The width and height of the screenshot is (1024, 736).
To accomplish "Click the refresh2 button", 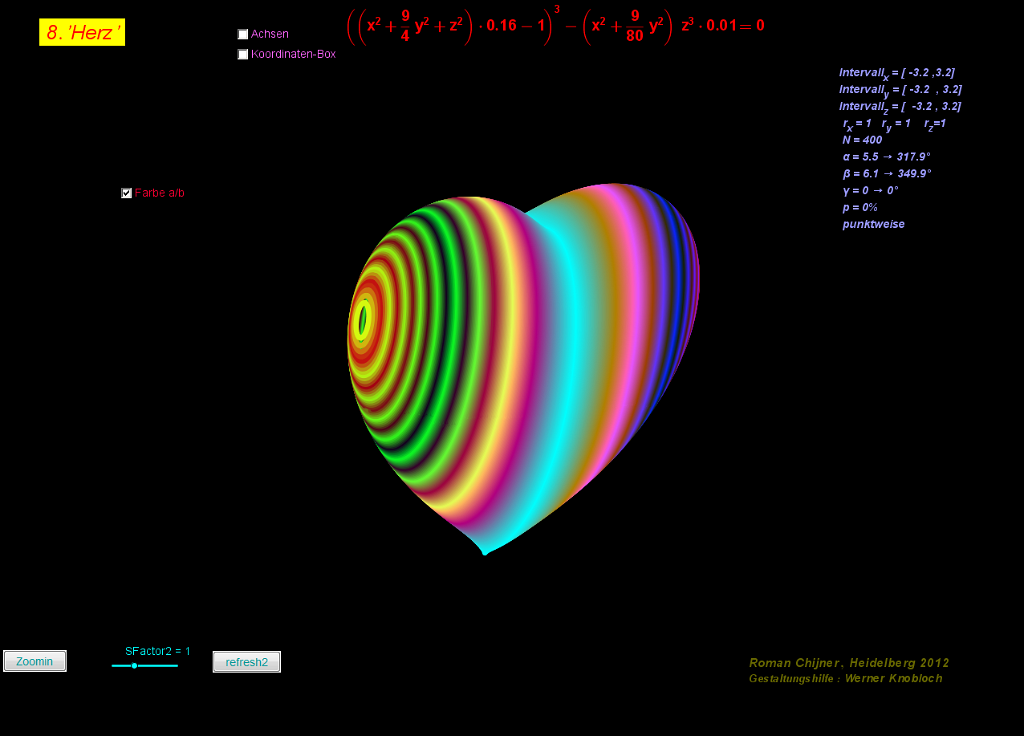I will [x=246, y=662].
